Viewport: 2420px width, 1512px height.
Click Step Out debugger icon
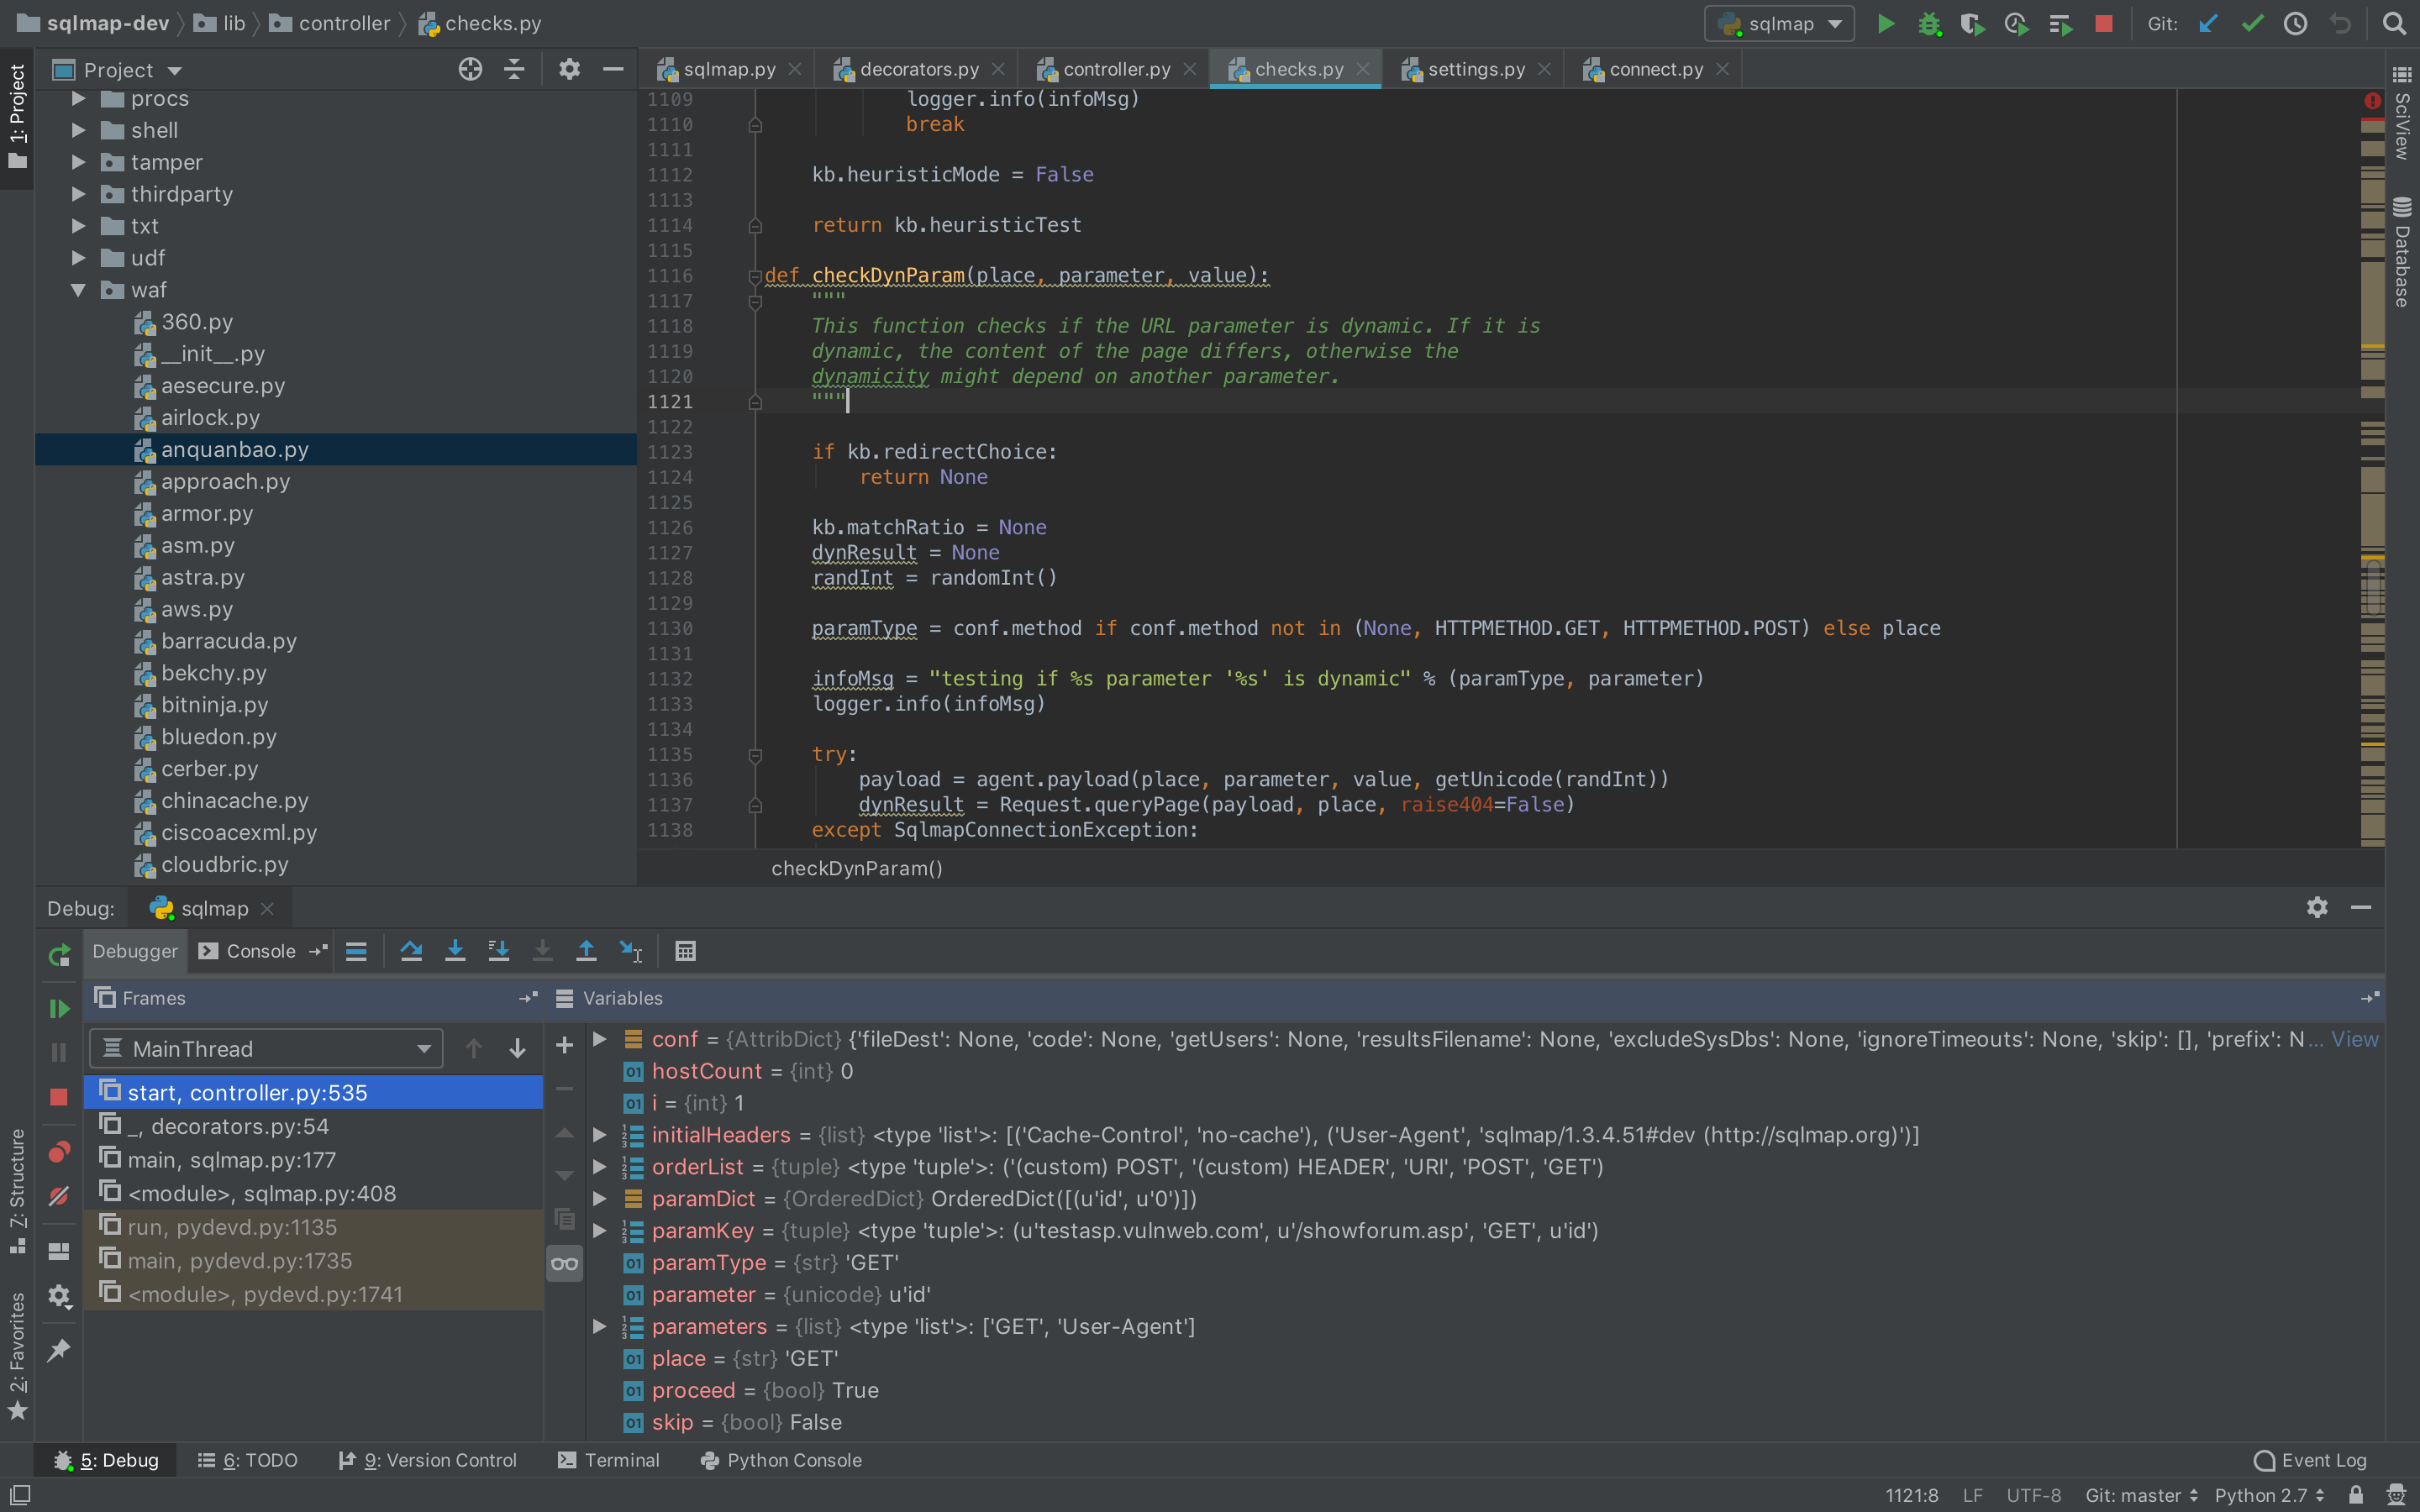click(586, 951)
